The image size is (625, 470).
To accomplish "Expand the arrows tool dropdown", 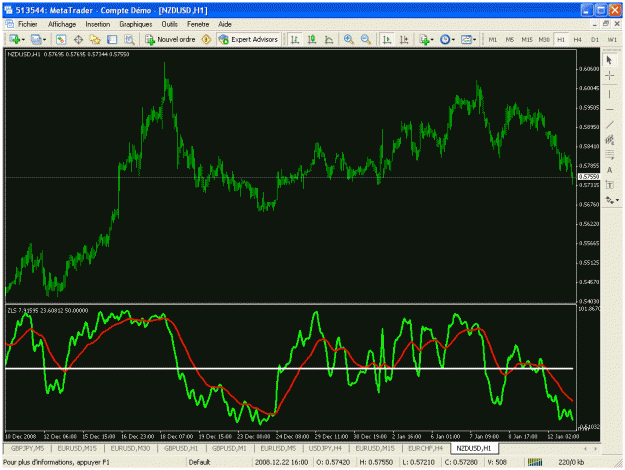I will (617, 201).
